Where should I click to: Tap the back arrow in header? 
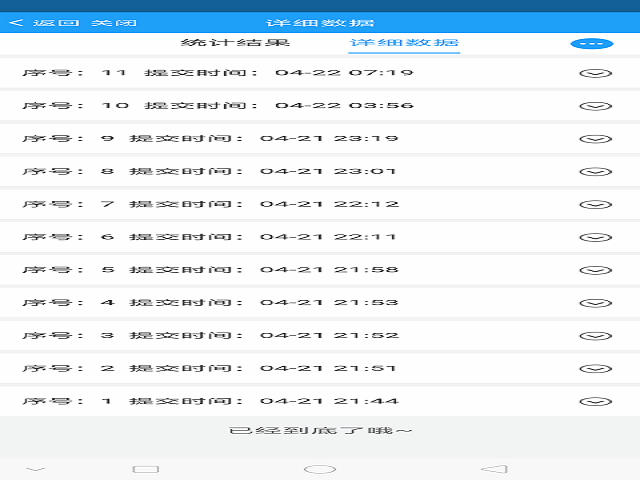pos(15,22)
